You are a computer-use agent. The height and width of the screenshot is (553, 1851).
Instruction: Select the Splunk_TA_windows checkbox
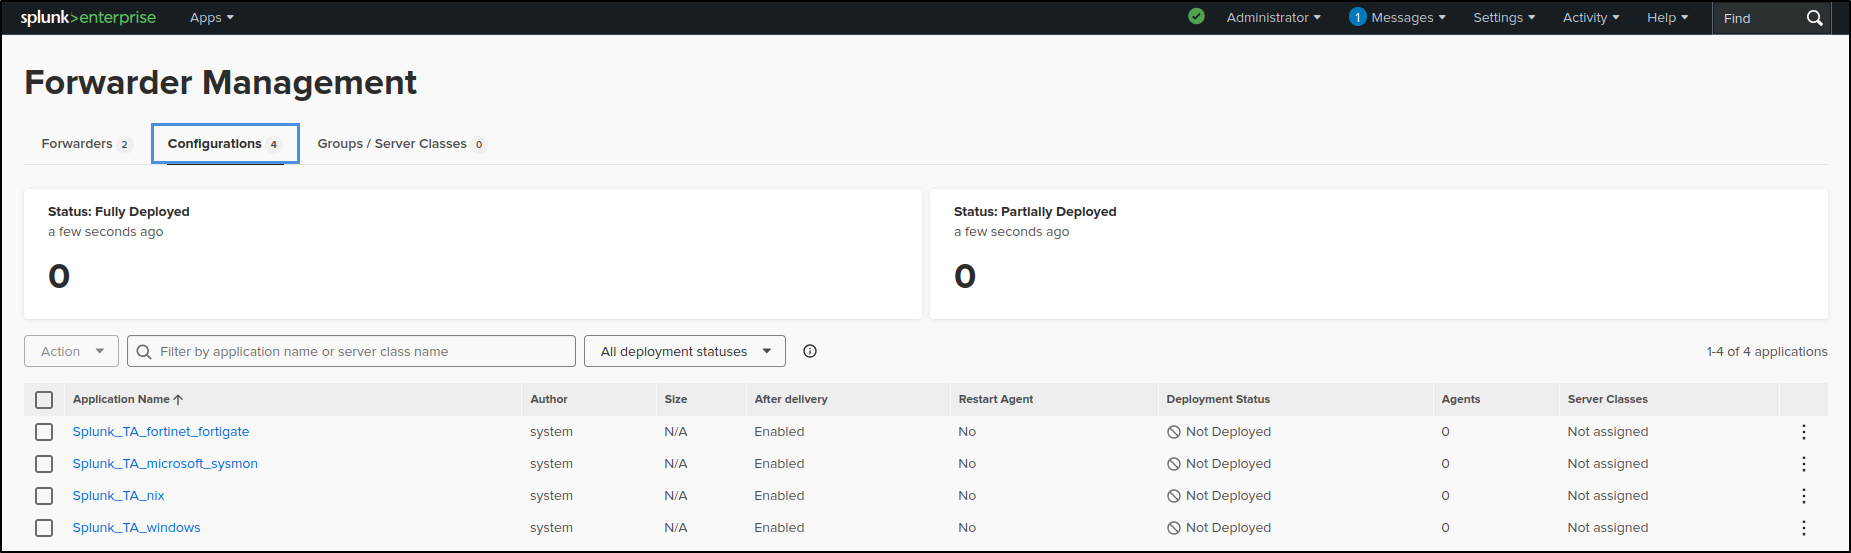(44, 528)
